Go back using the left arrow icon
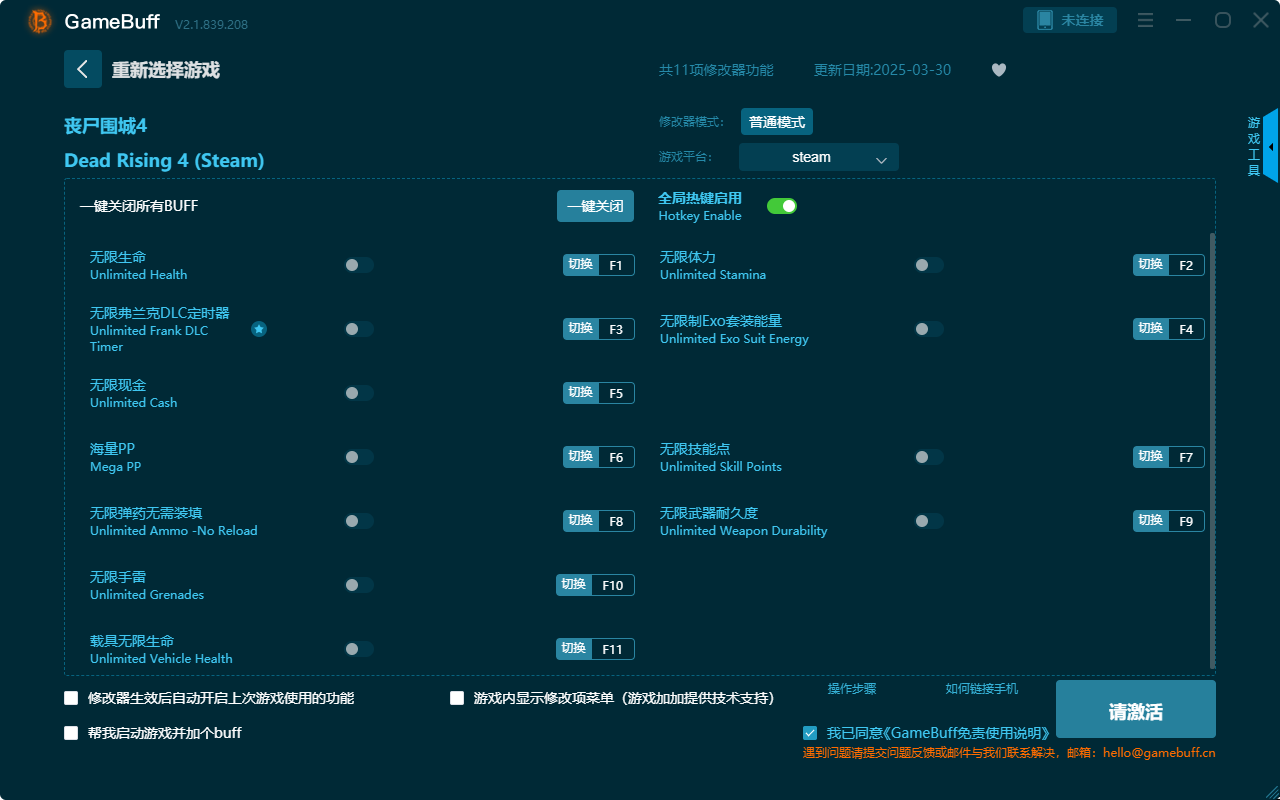The image size is (1280, 800). 83,68
